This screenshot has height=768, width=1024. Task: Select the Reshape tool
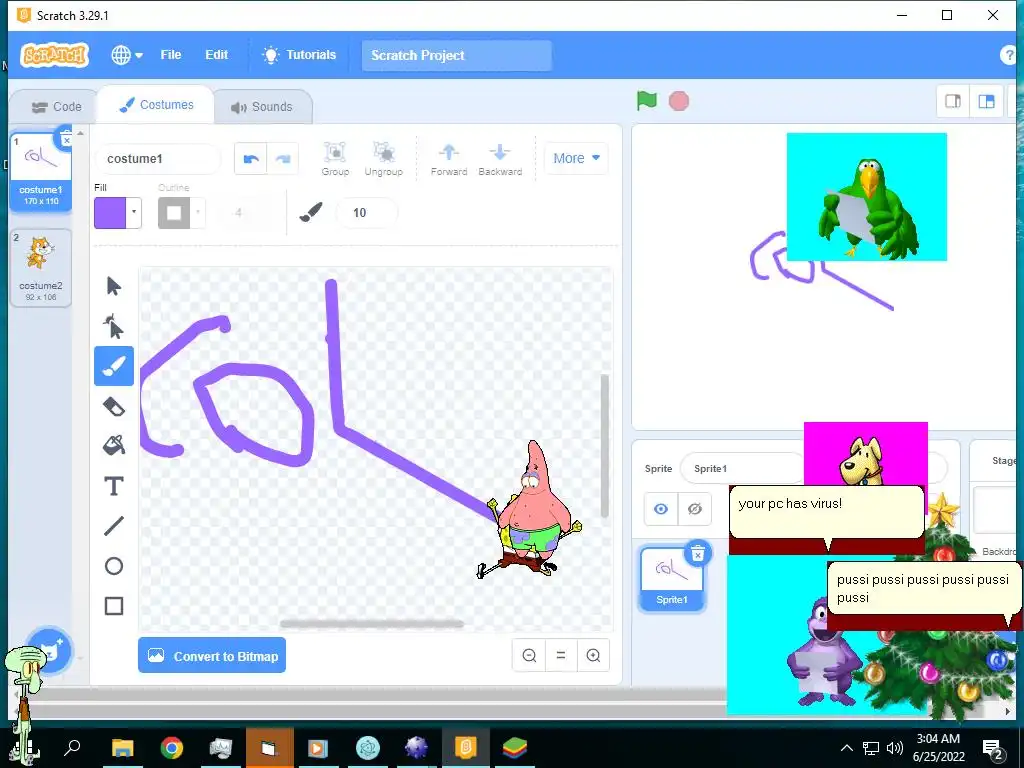114,326
